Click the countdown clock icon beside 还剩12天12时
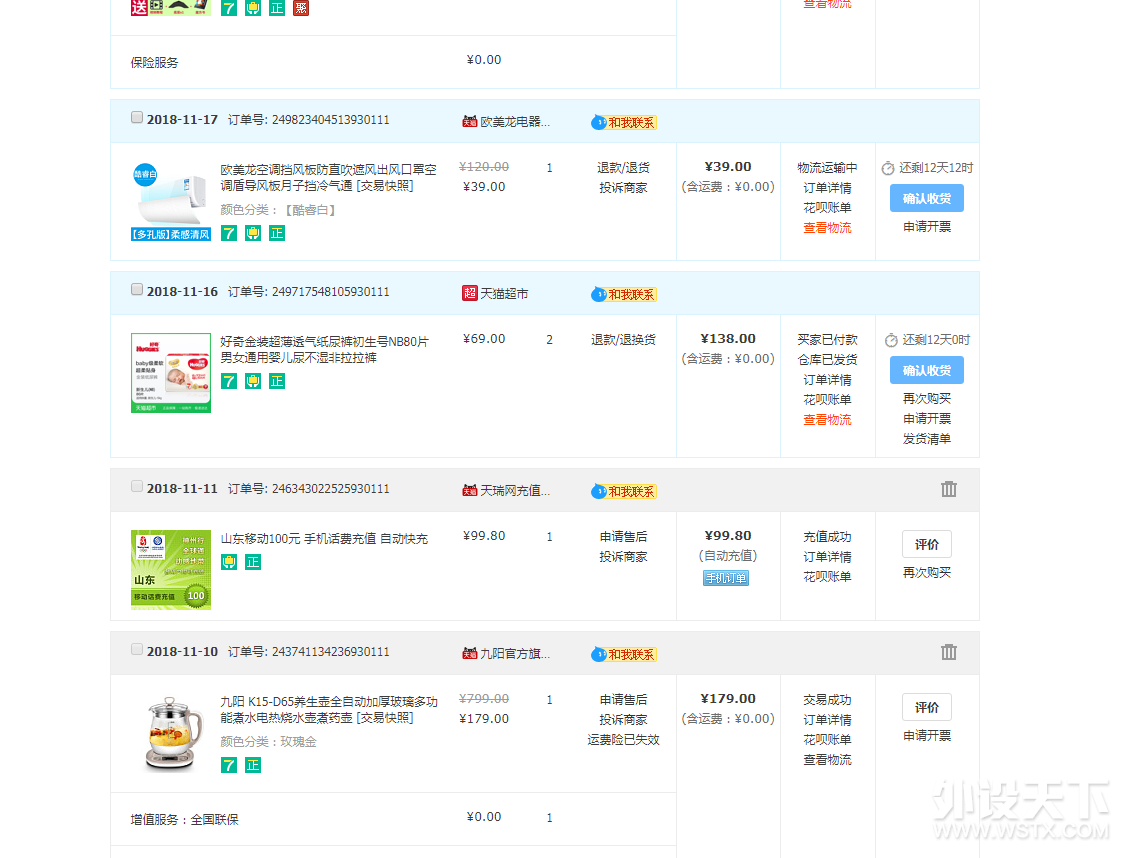1128x858 pixels. (888, 168)
